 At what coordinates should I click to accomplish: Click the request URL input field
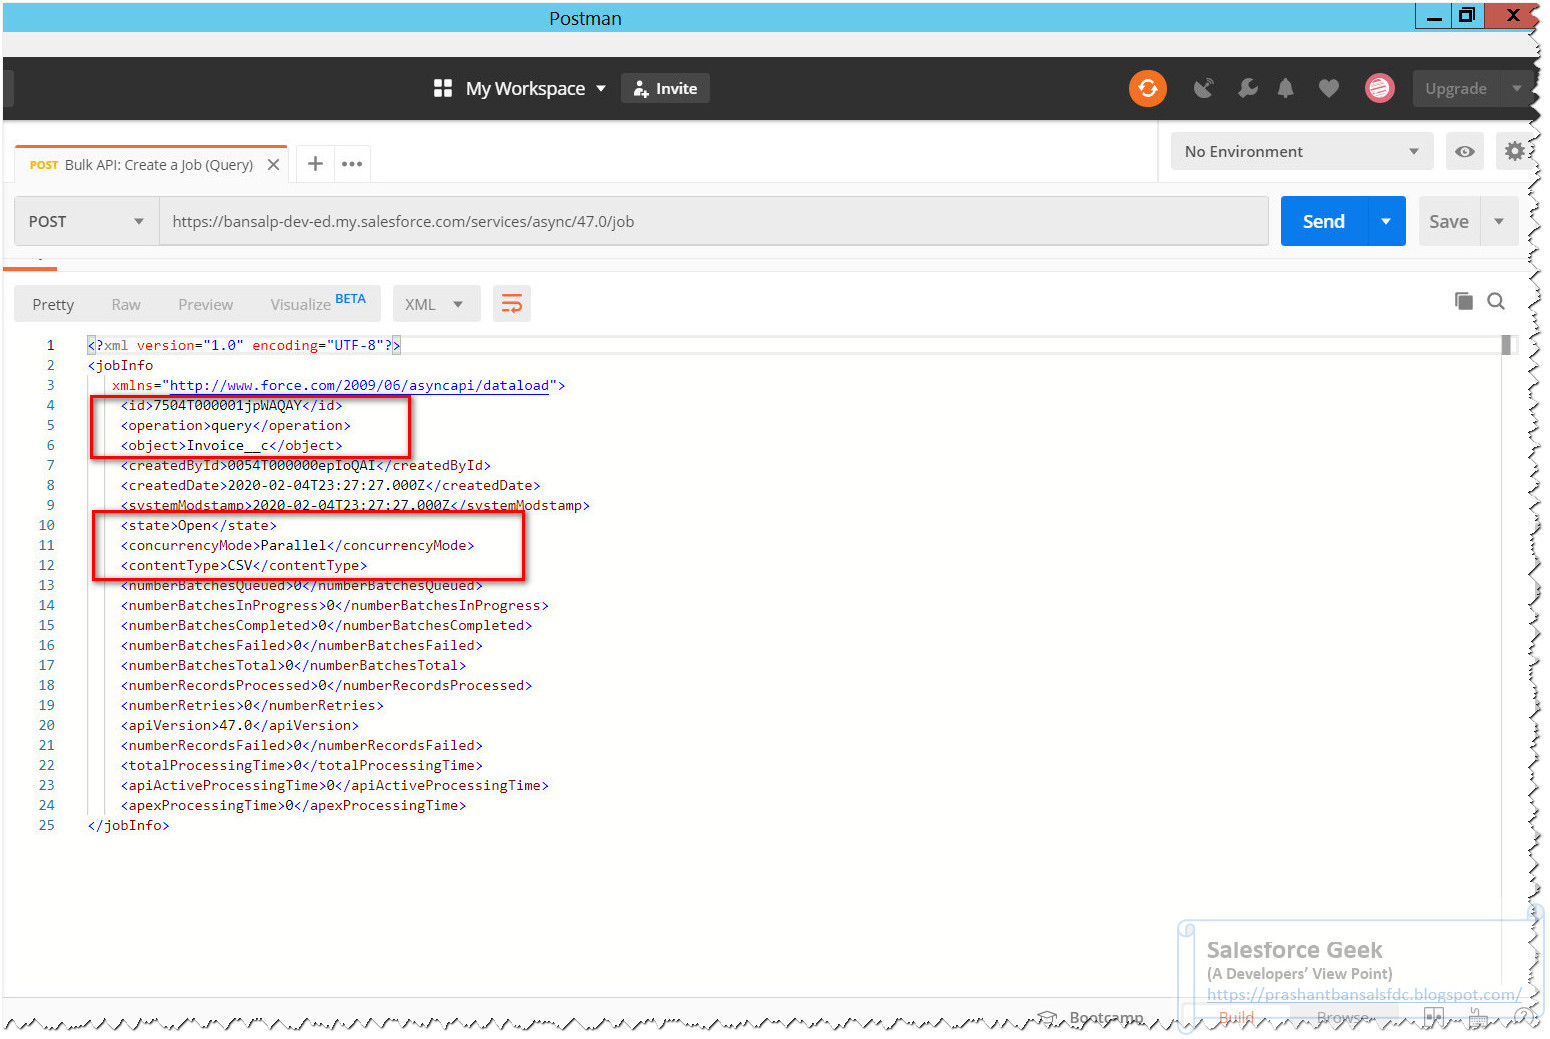[x=714, y=221]
